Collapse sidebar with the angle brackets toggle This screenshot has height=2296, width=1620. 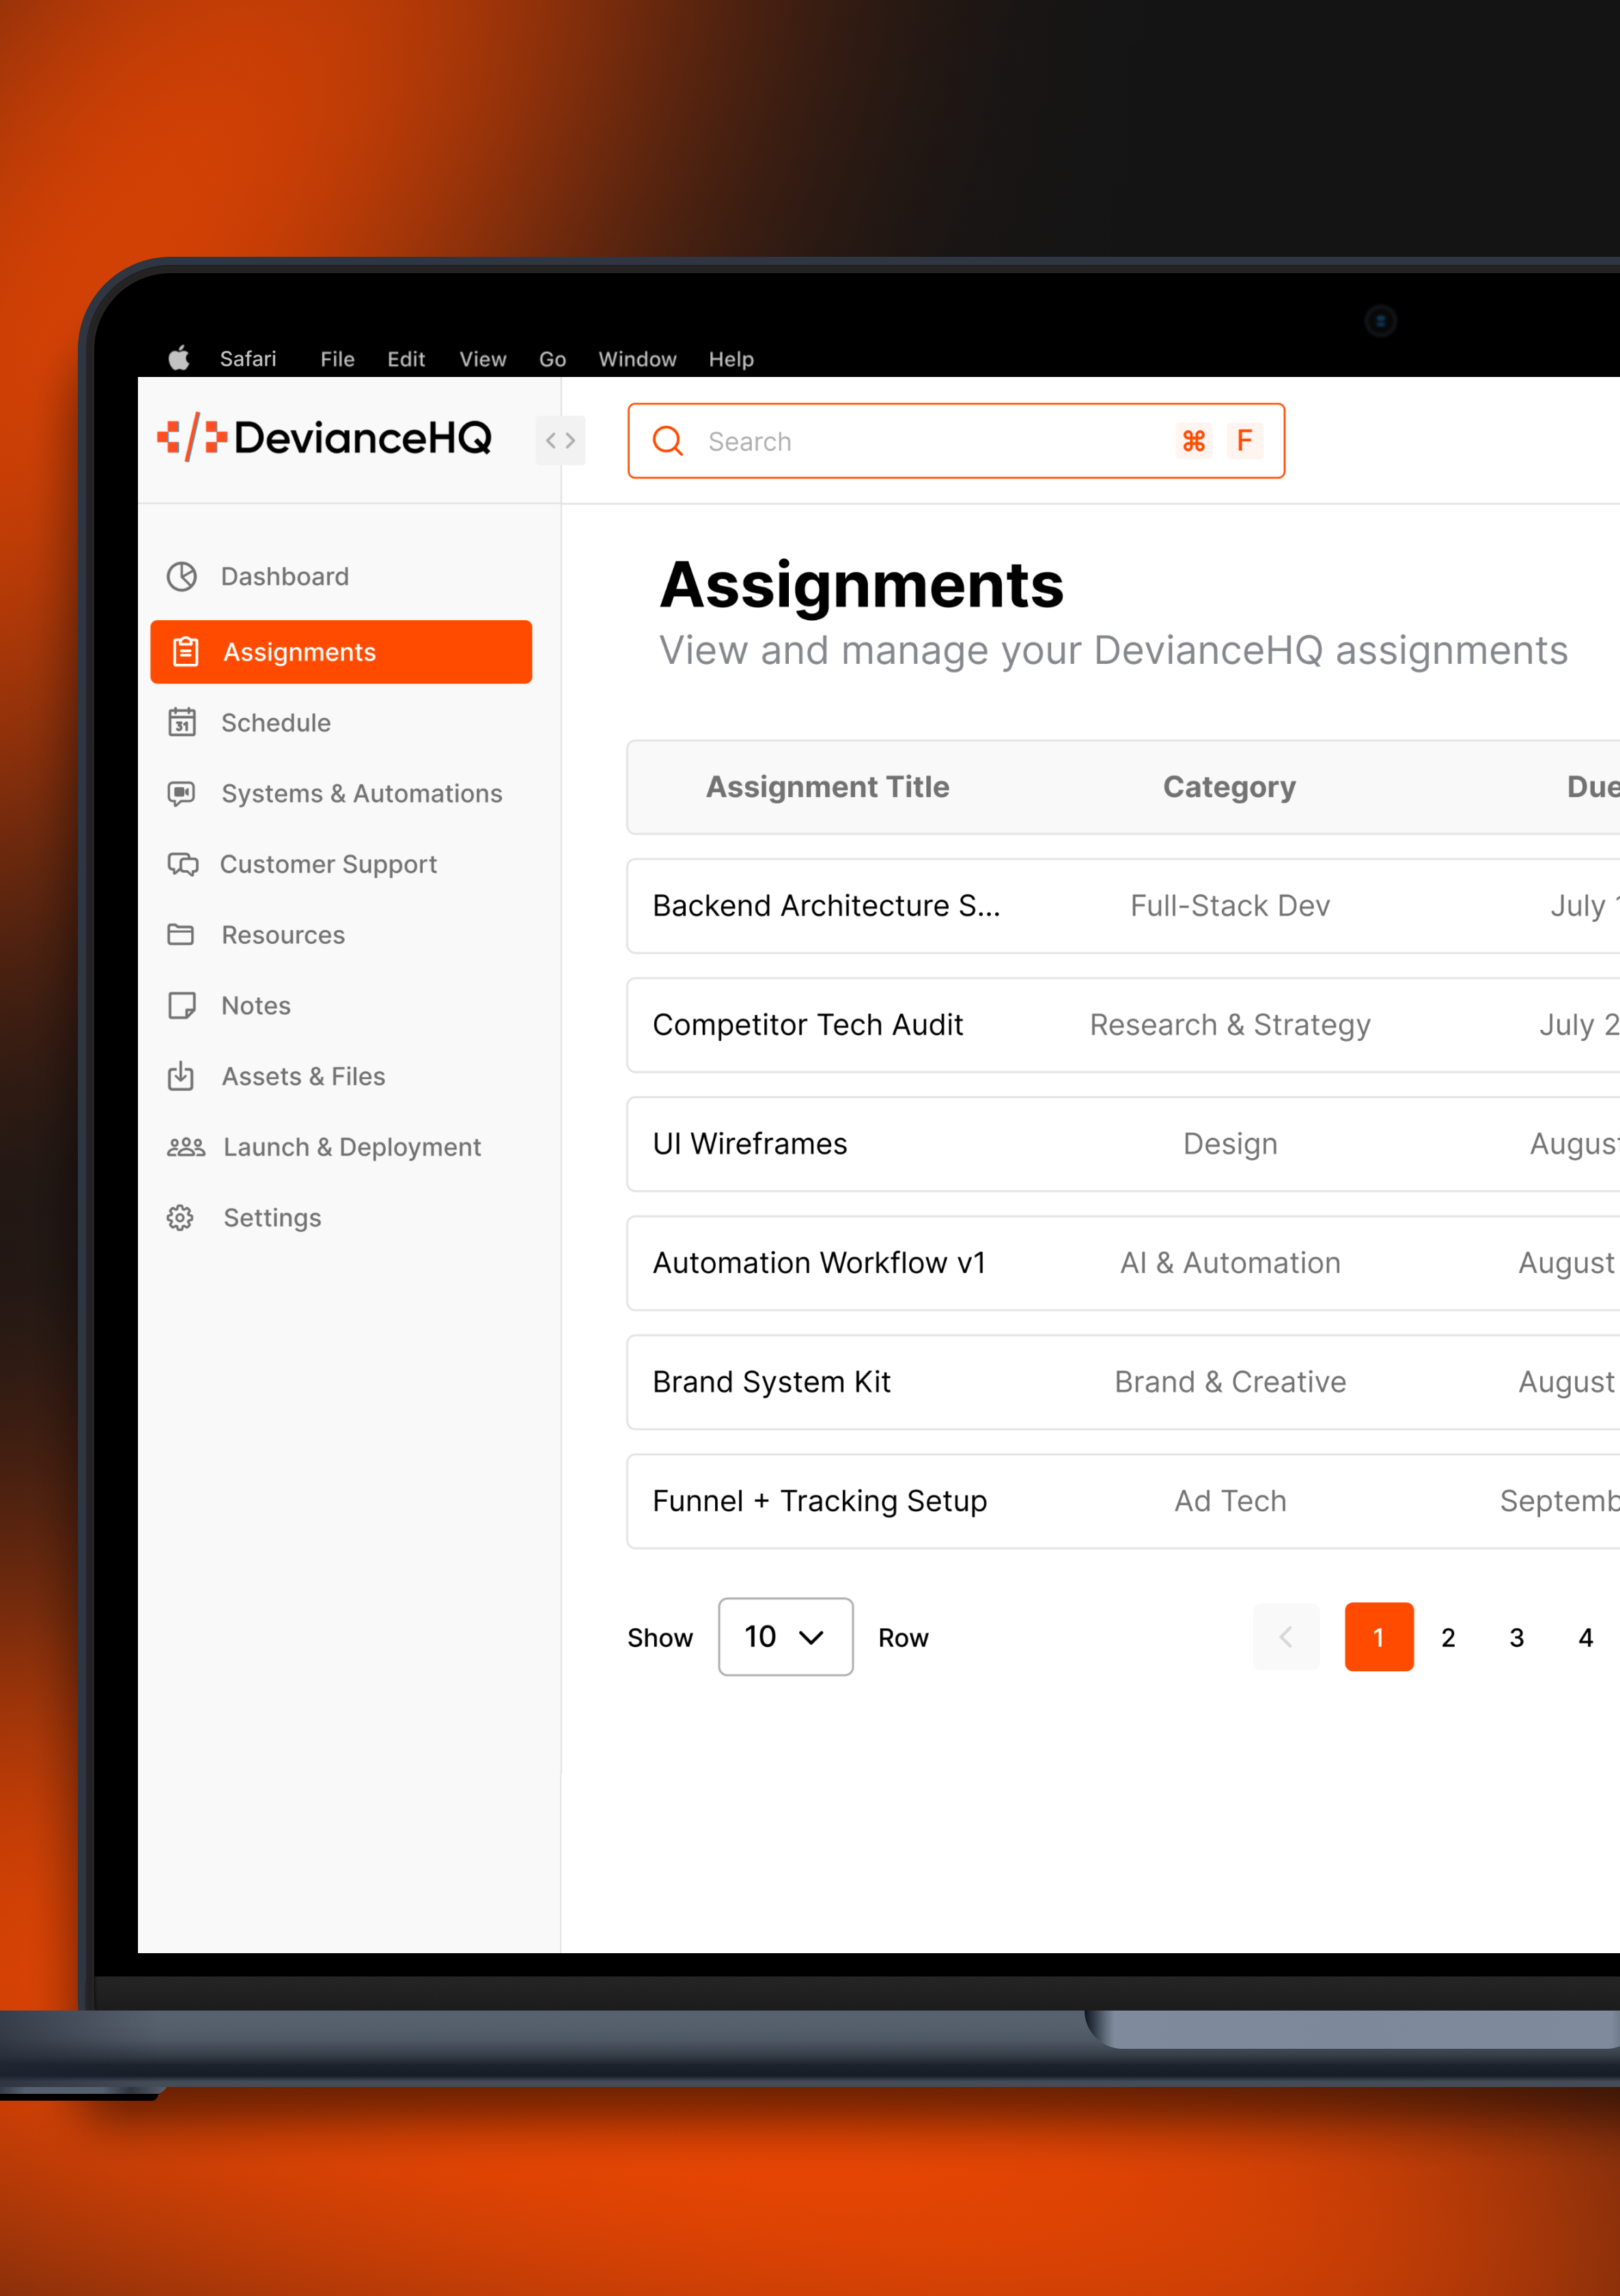560,440
